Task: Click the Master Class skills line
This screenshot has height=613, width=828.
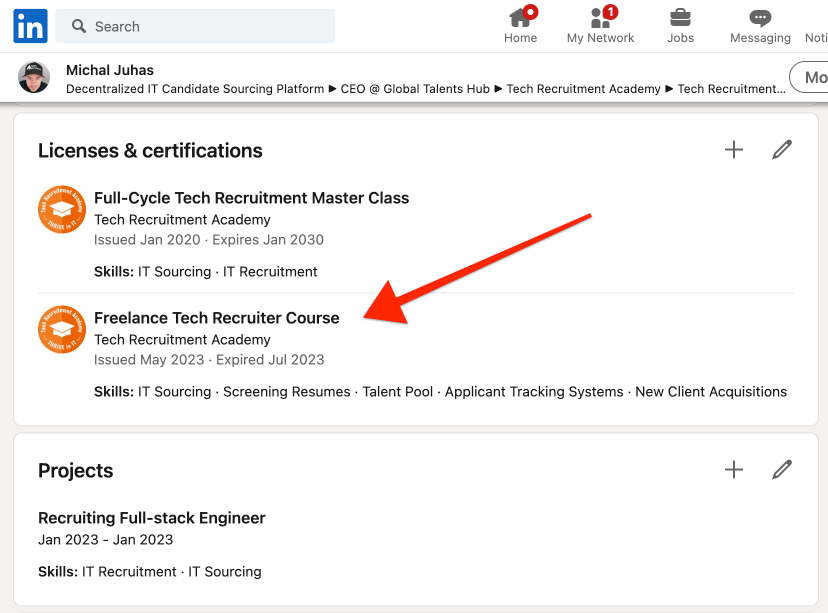Action: click(205, 271)
